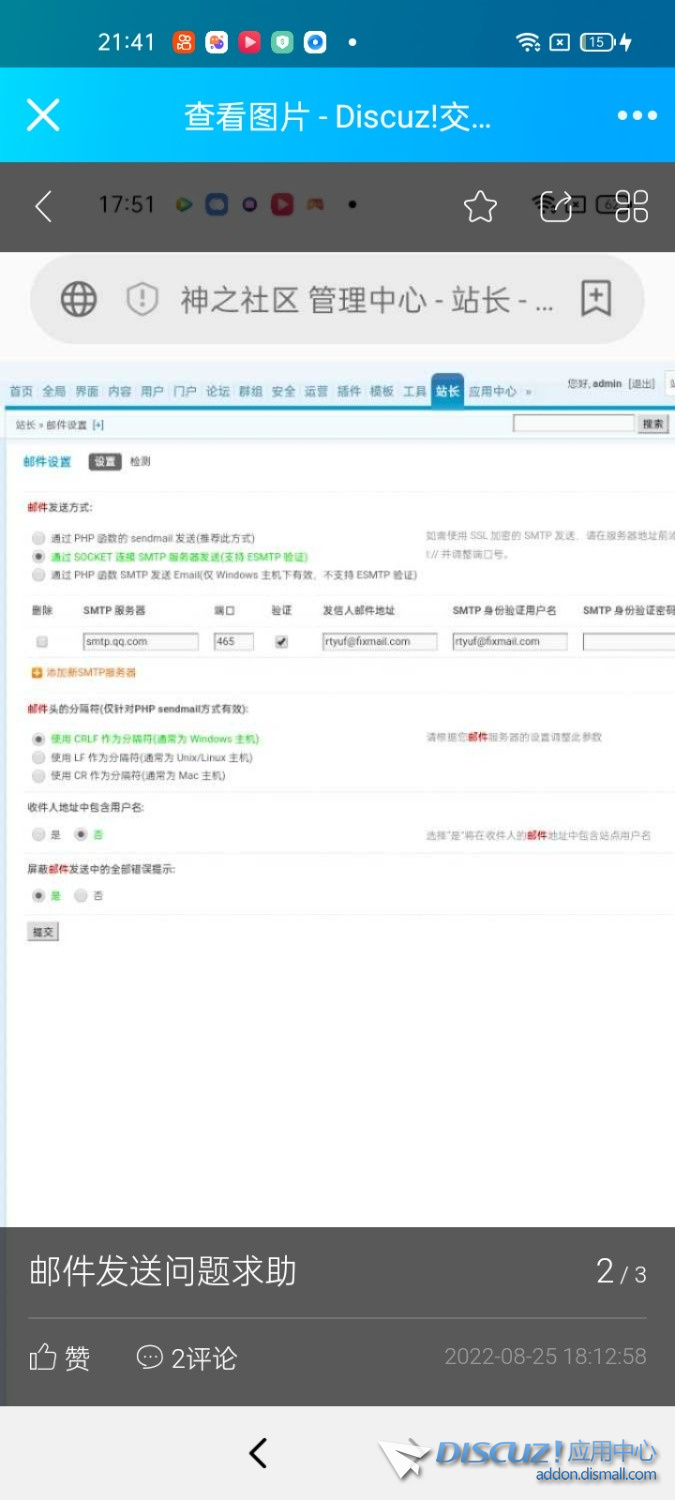675x1500 pixels.
Task: Tap the orange plus icon by 添加新SMTP服务器
Action: click(37, 673)
